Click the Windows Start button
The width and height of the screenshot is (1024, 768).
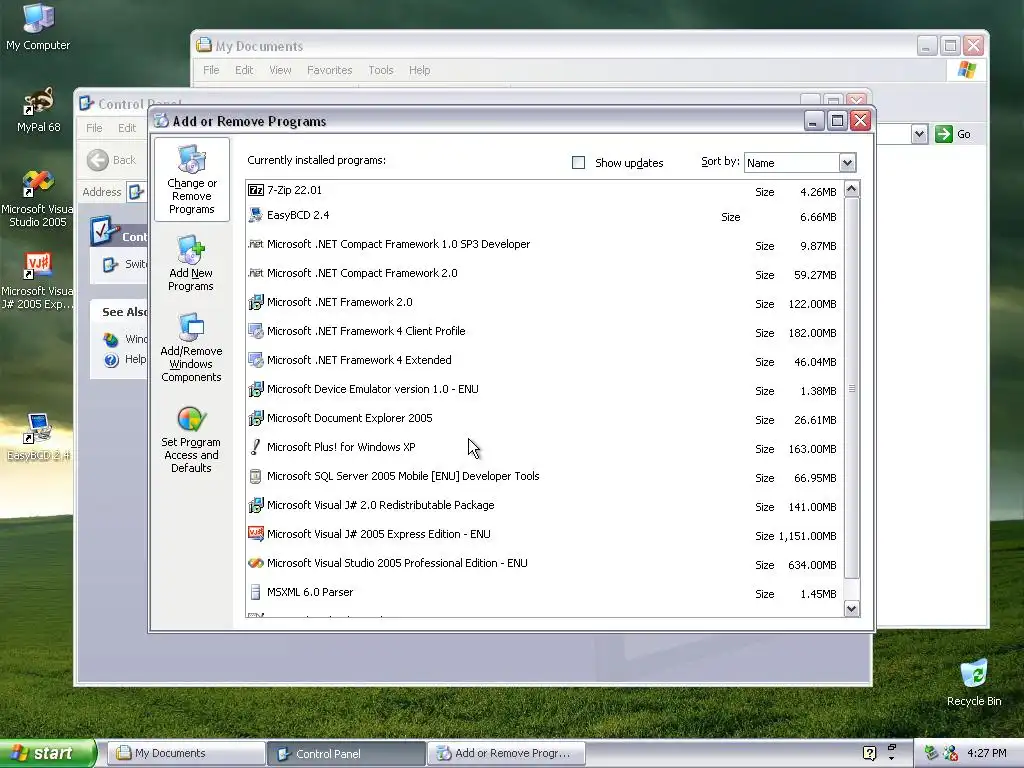click(x=48, y=754)
